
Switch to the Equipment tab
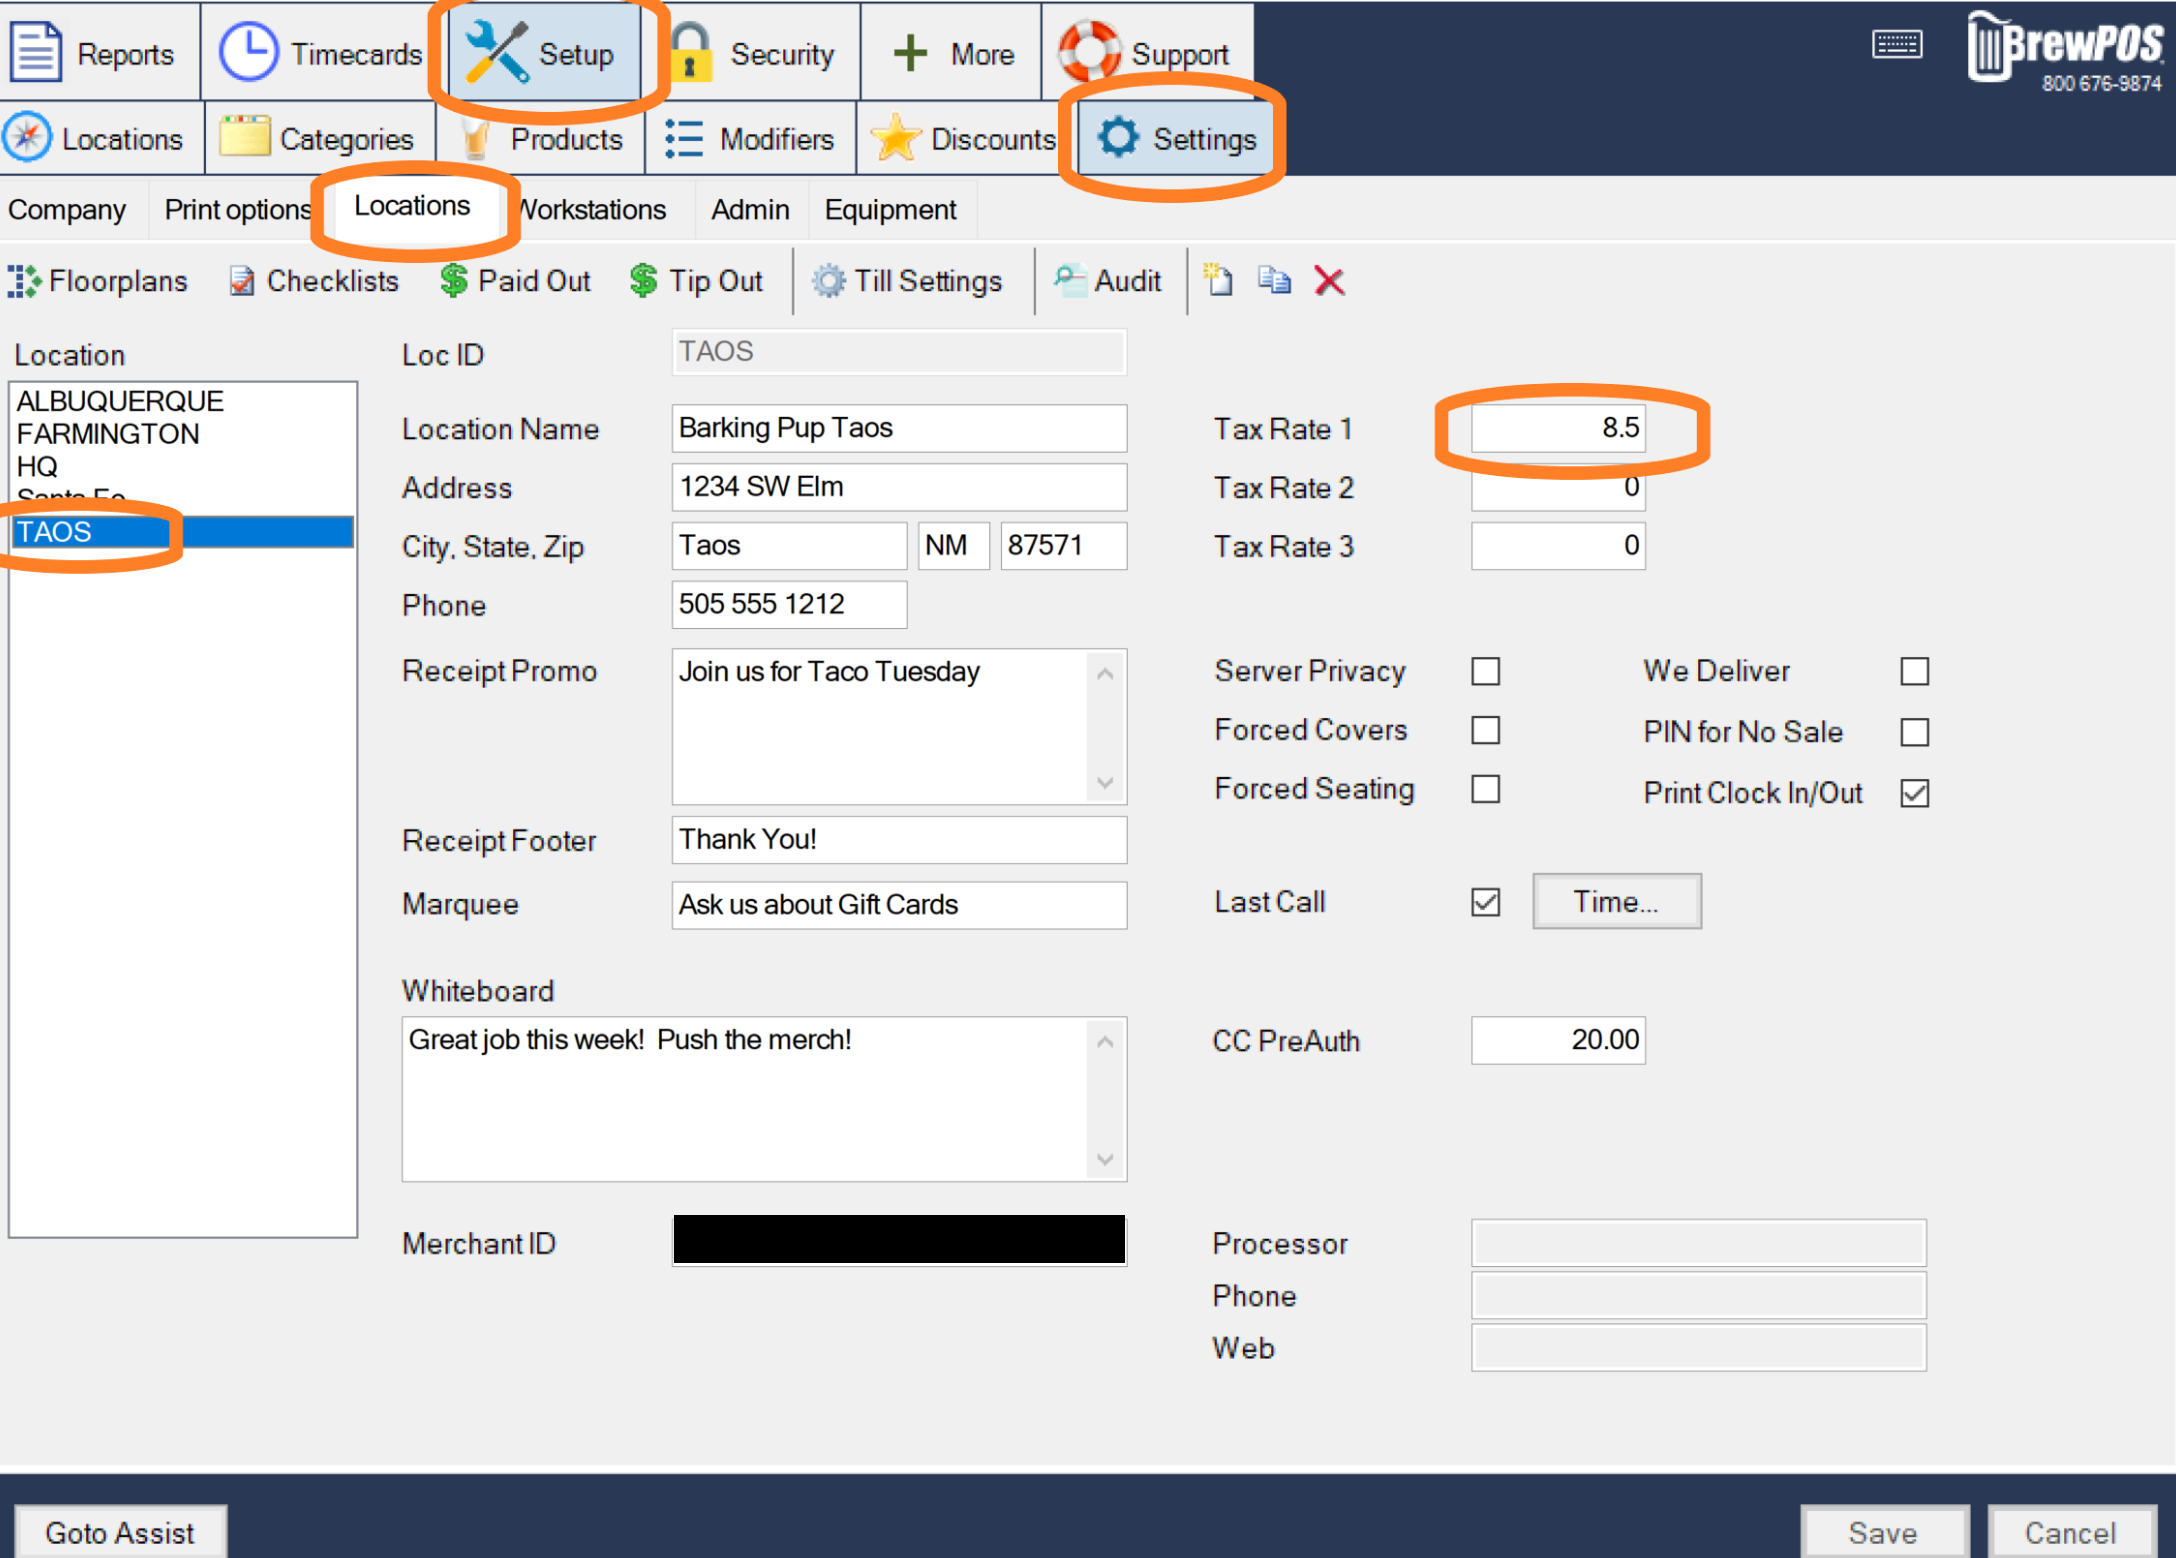(x=890, y=210)
